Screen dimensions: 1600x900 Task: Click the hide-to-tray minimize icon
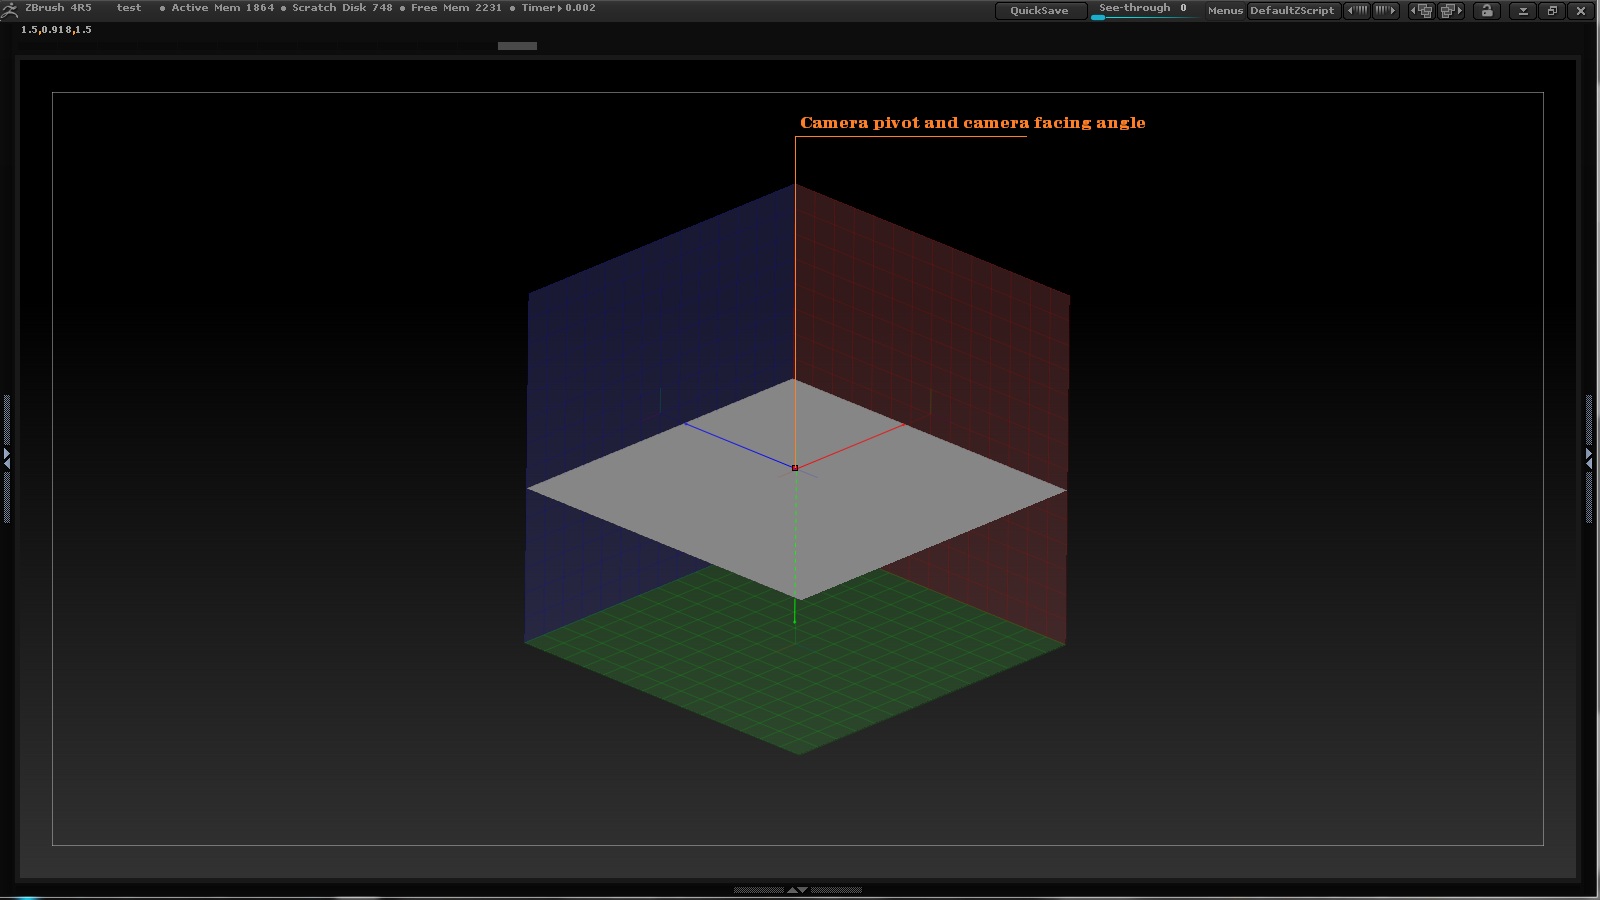pyautogui.click(x=1523, y=11)
